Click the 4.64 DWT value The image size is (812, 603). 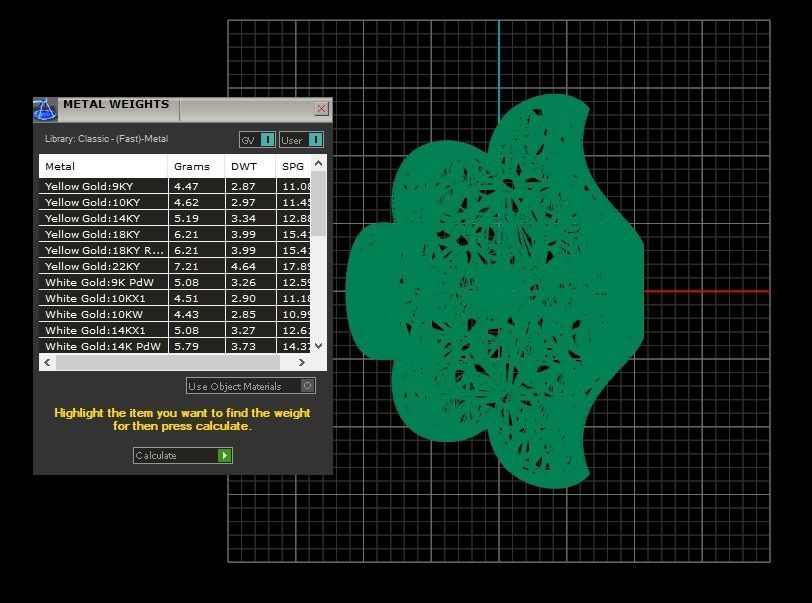pos(243,266)
